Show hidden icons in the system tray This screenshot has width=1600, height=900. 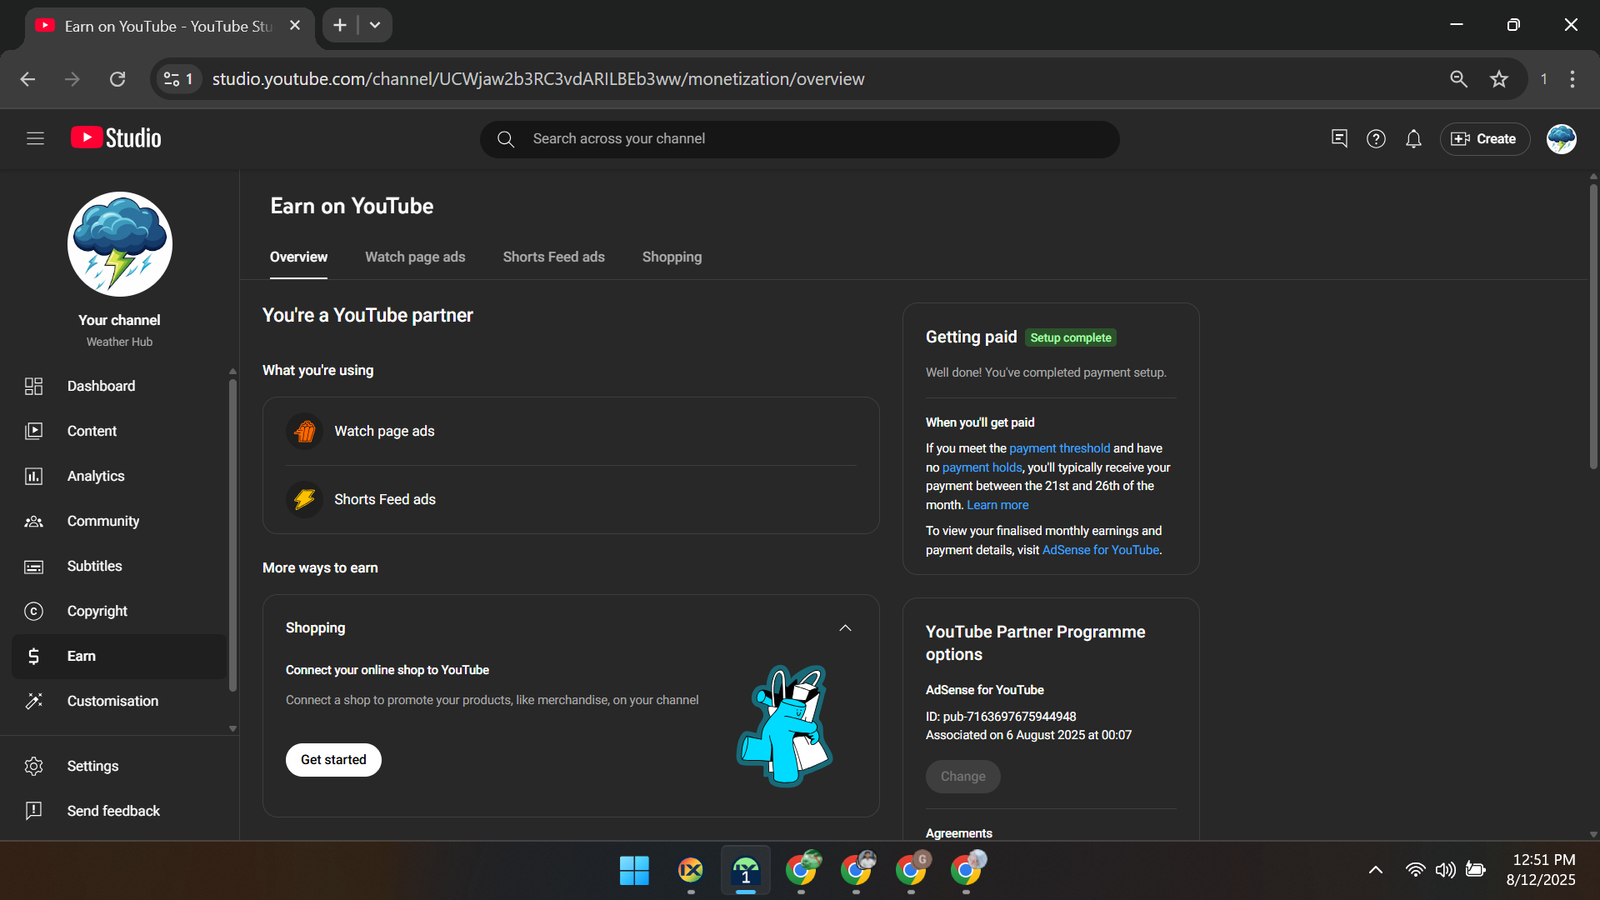pos(1376,870)
